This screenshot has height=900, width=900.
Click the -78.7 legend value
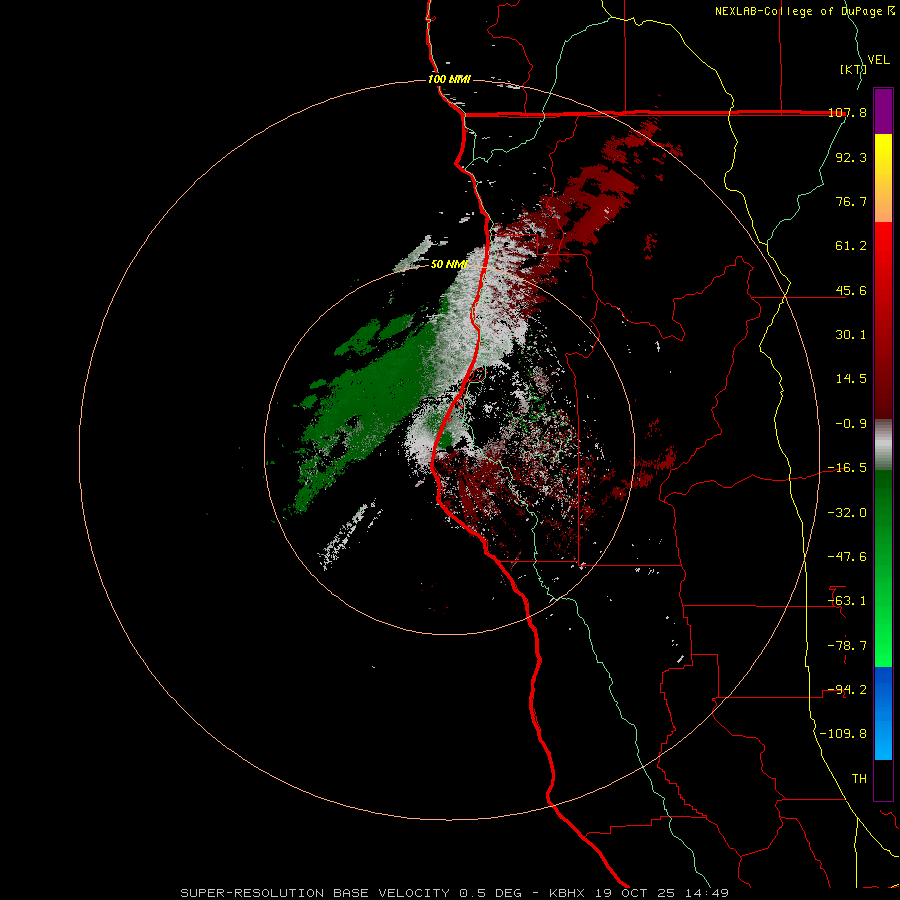tap(847, 646)
